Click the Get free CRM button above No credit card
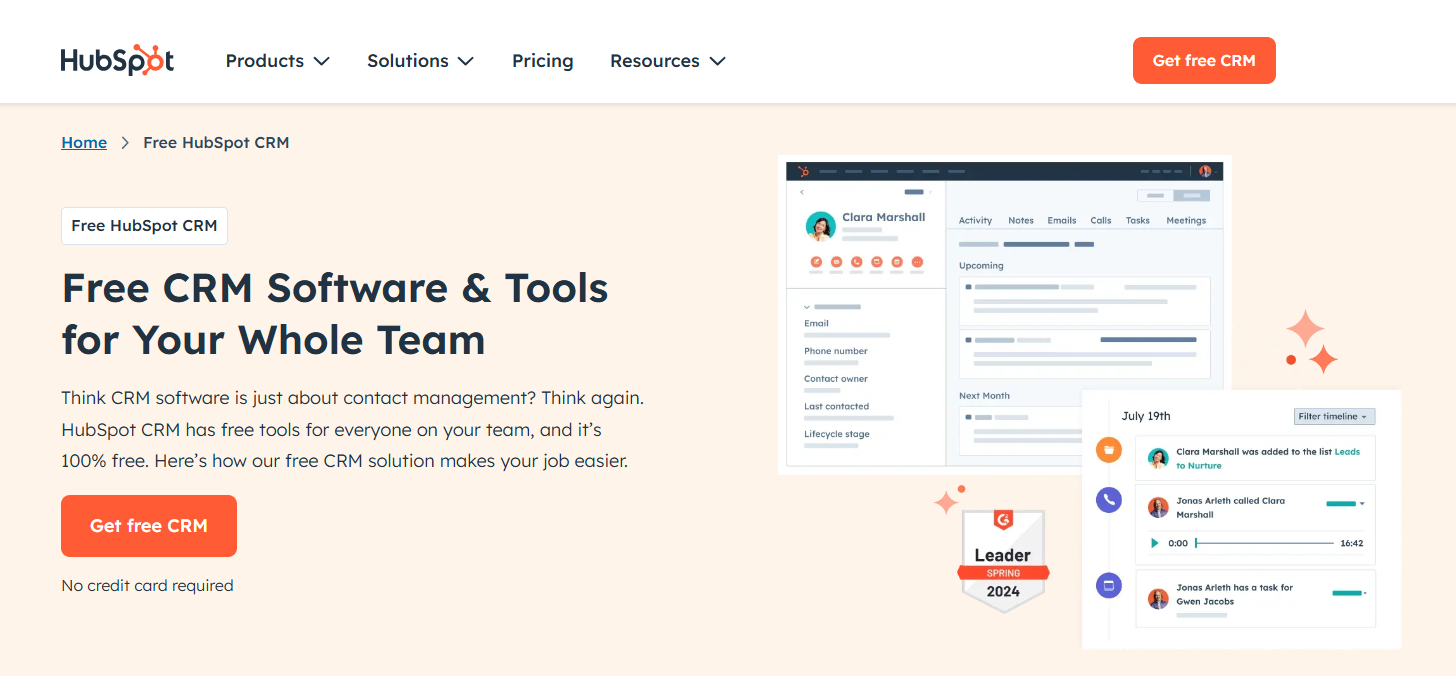 (149, 526)
